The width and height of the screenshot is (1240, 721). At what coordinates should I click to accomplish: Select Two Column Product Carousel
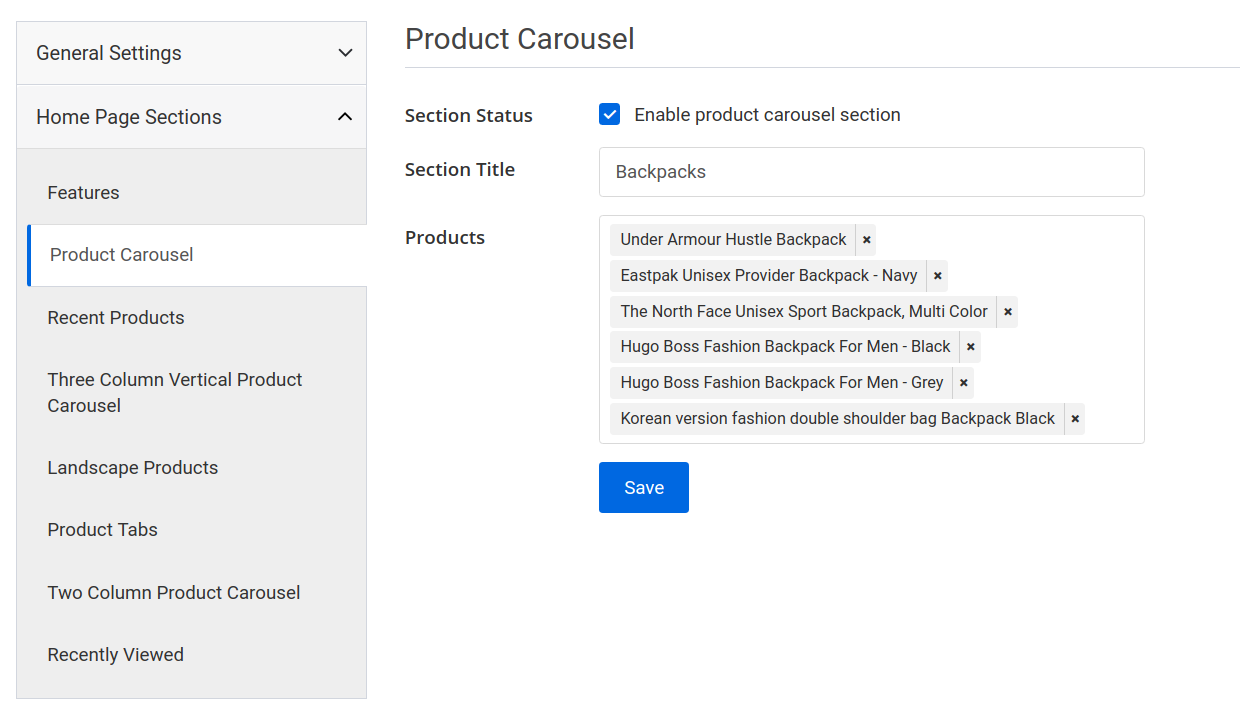coord(173,592)
